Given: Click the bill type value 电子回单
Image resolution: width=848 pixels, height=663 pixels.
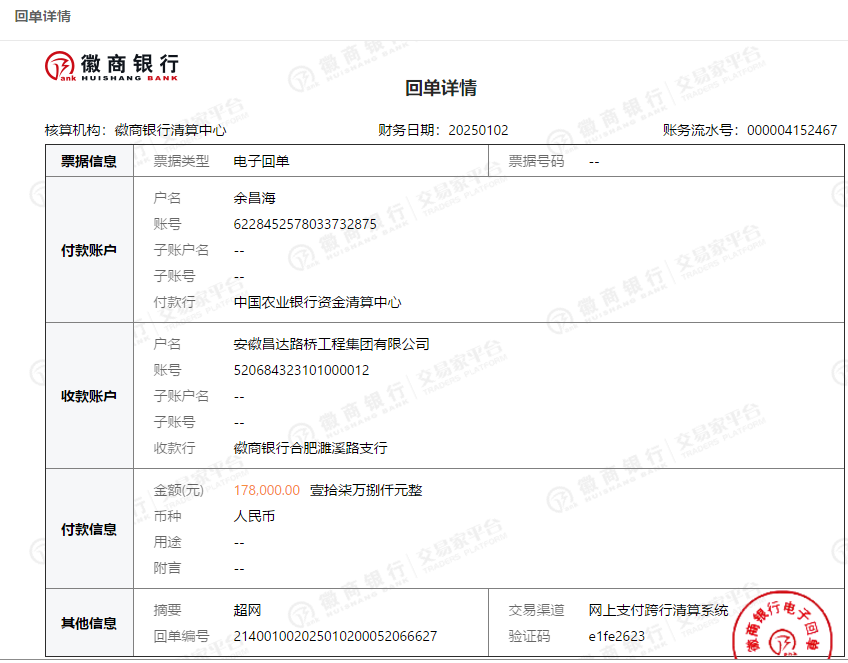Looking at the screenshot, I should 261,161.
